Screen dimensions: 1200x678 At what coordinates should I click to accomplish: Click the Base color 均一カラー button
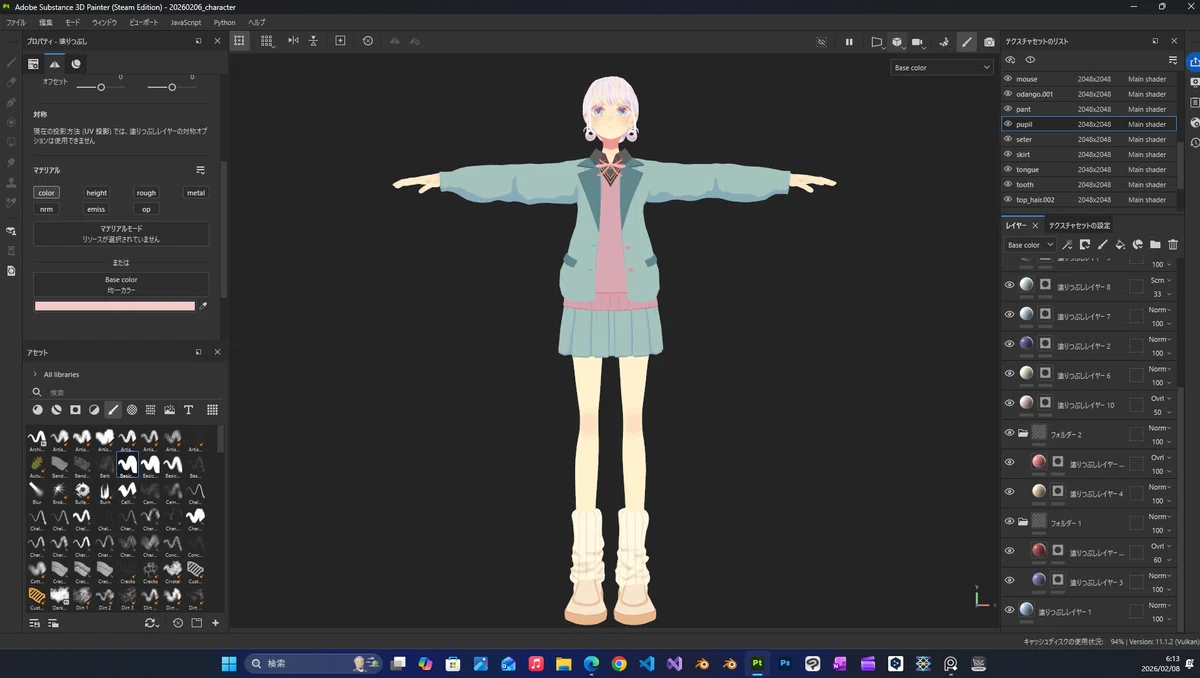[121, 284]
